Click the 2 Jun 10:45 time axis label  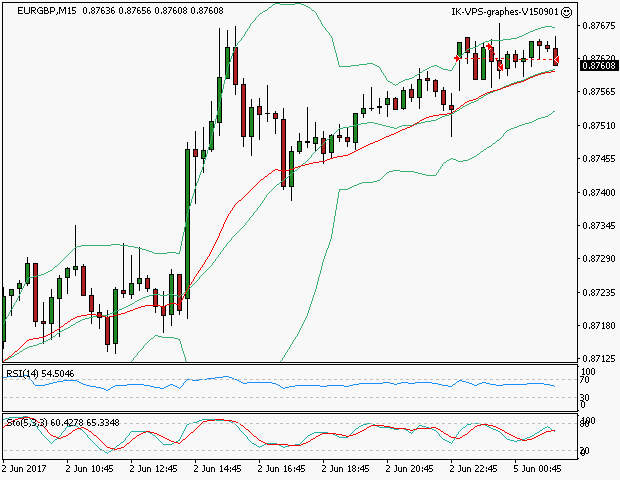pyautogui.click(x=90, y=468)
